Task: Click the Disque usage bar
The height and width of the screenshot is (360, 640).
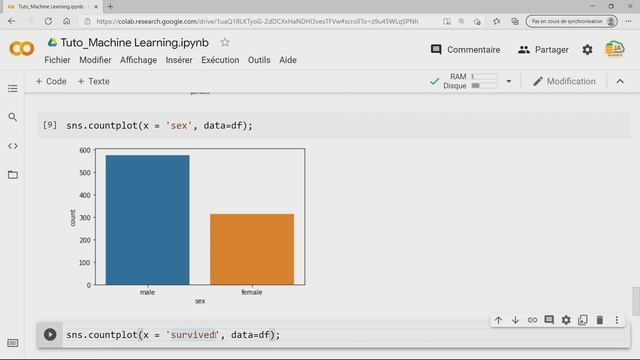Action: (x=484, y=86)
